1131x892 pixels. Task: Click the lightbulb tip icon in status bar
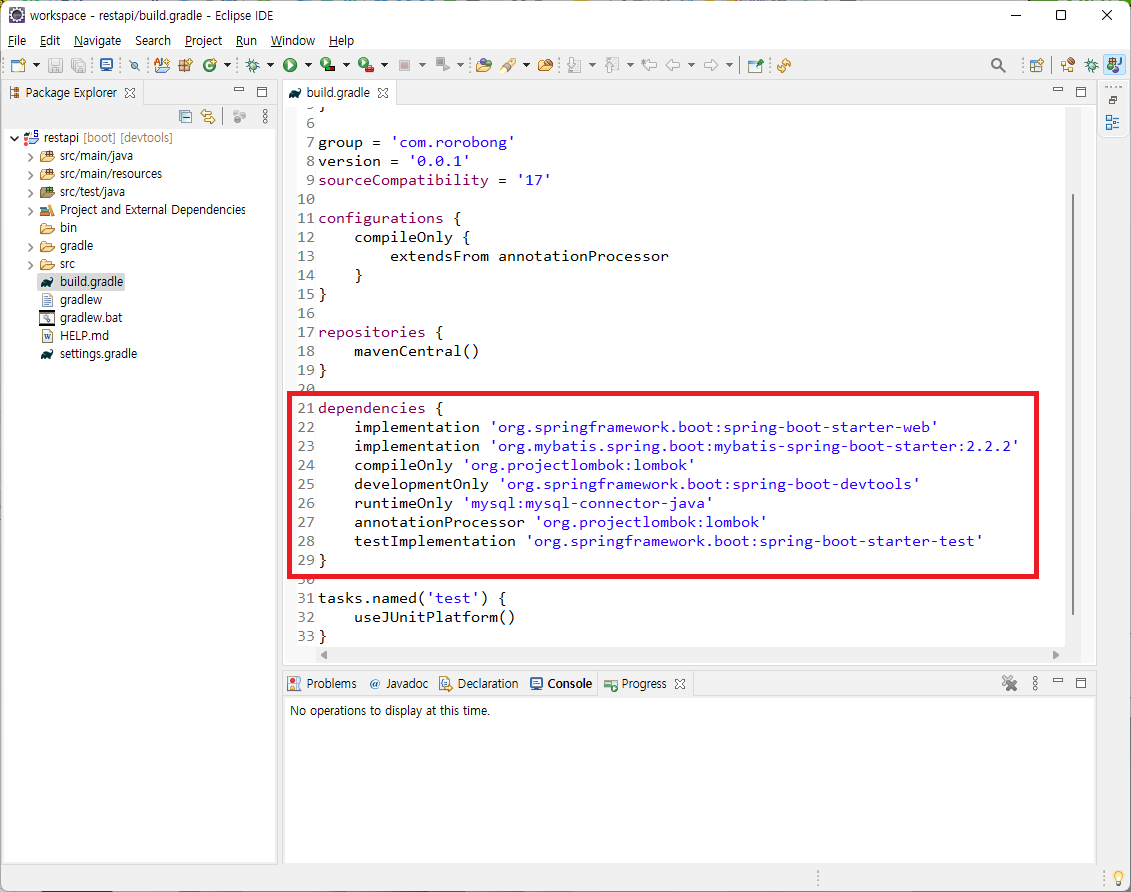[1118, 878]
